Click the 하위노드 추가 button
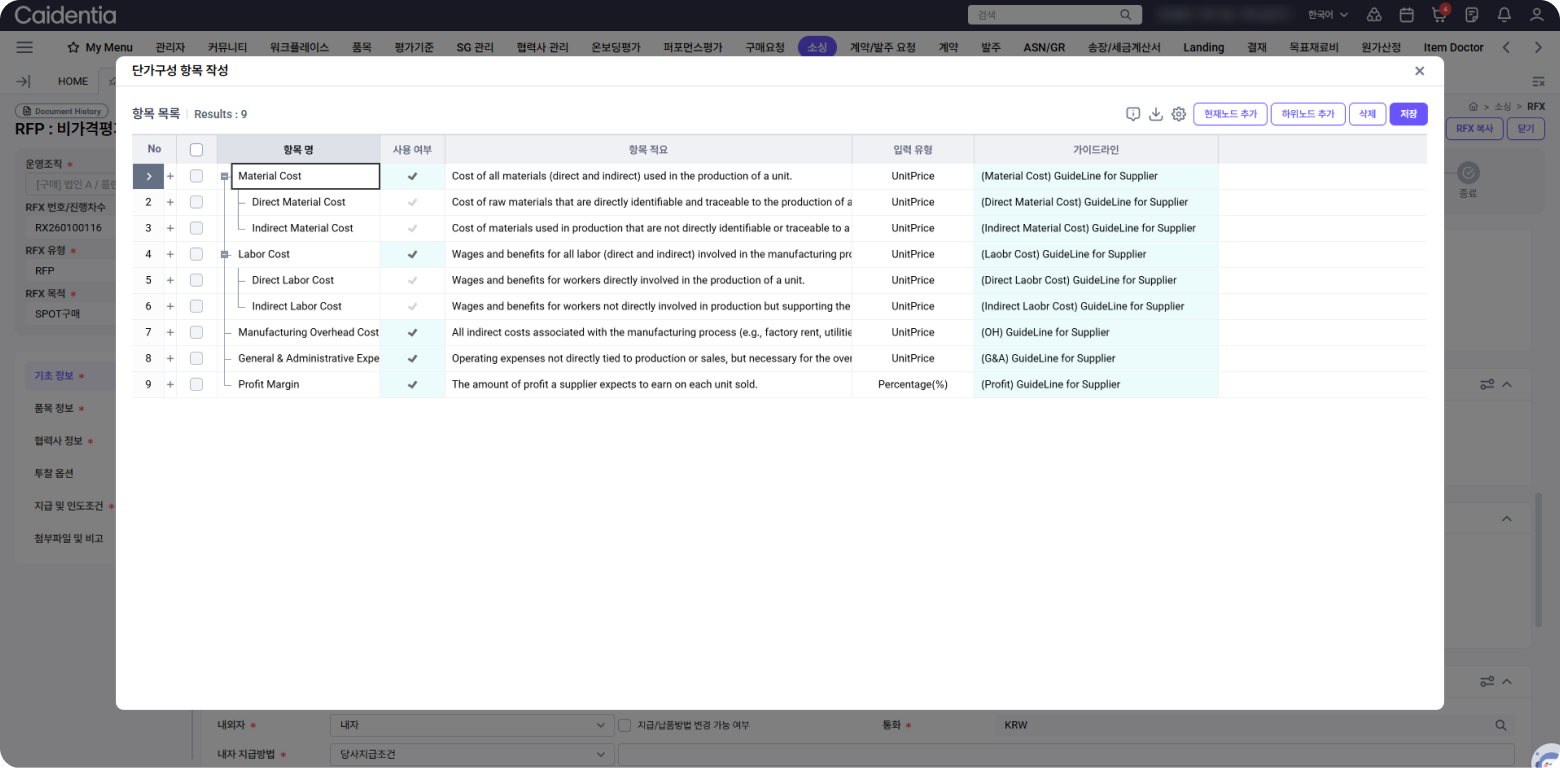The width and height of the screenshot is (1560, 768). point(1307,114)
